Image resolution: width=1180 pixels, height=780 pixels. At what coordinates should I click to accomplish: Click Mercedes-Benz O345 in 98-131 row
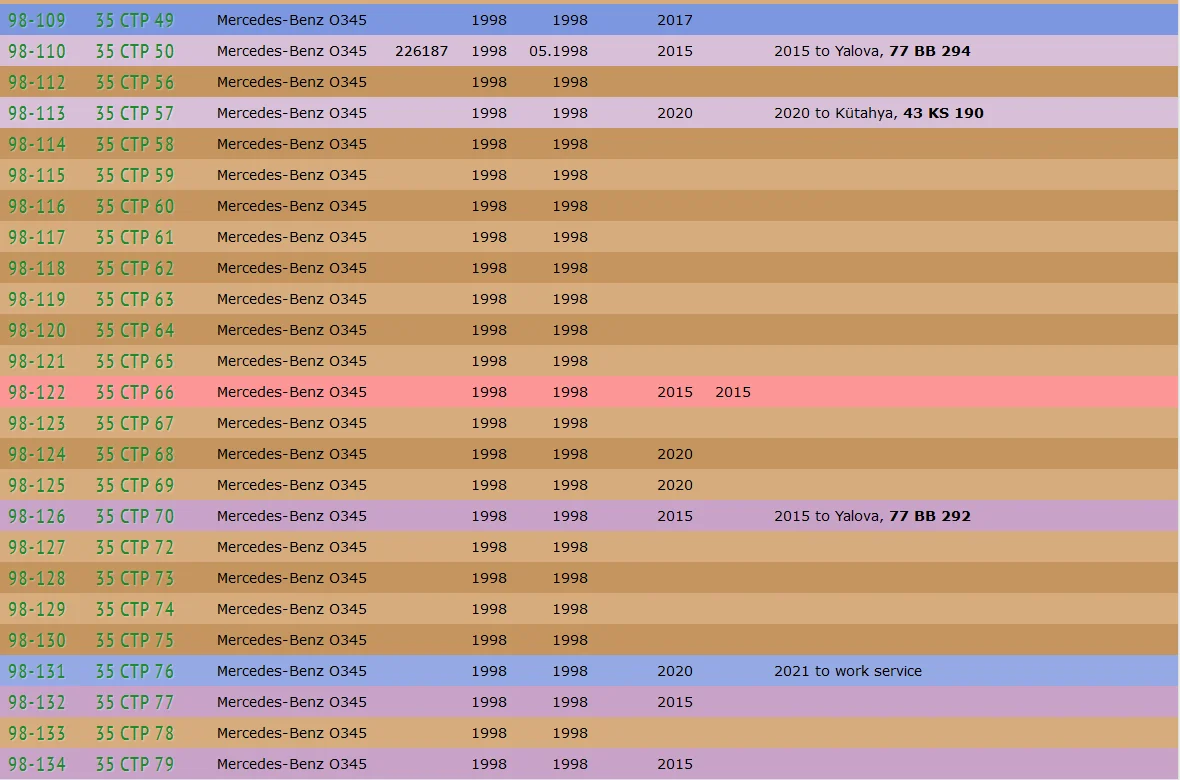291,671
